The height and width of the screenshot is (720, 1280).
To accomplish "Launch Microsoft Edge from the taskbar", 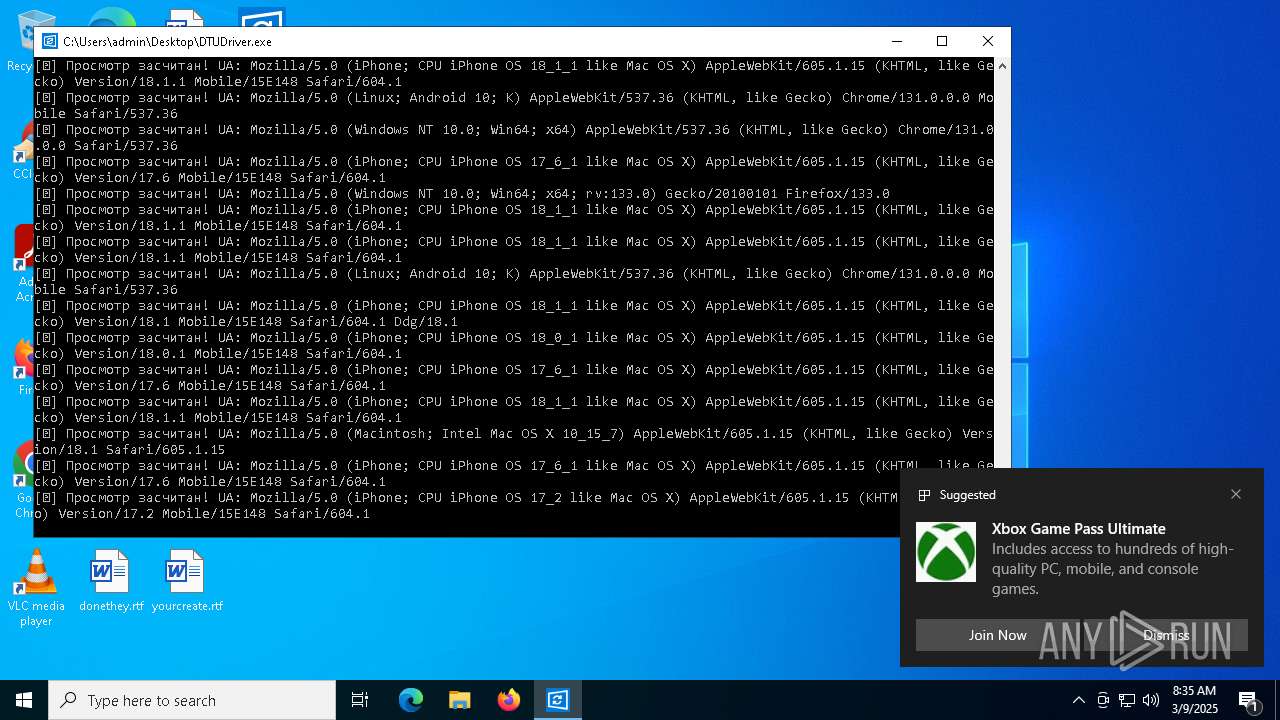I will (411, 700).
